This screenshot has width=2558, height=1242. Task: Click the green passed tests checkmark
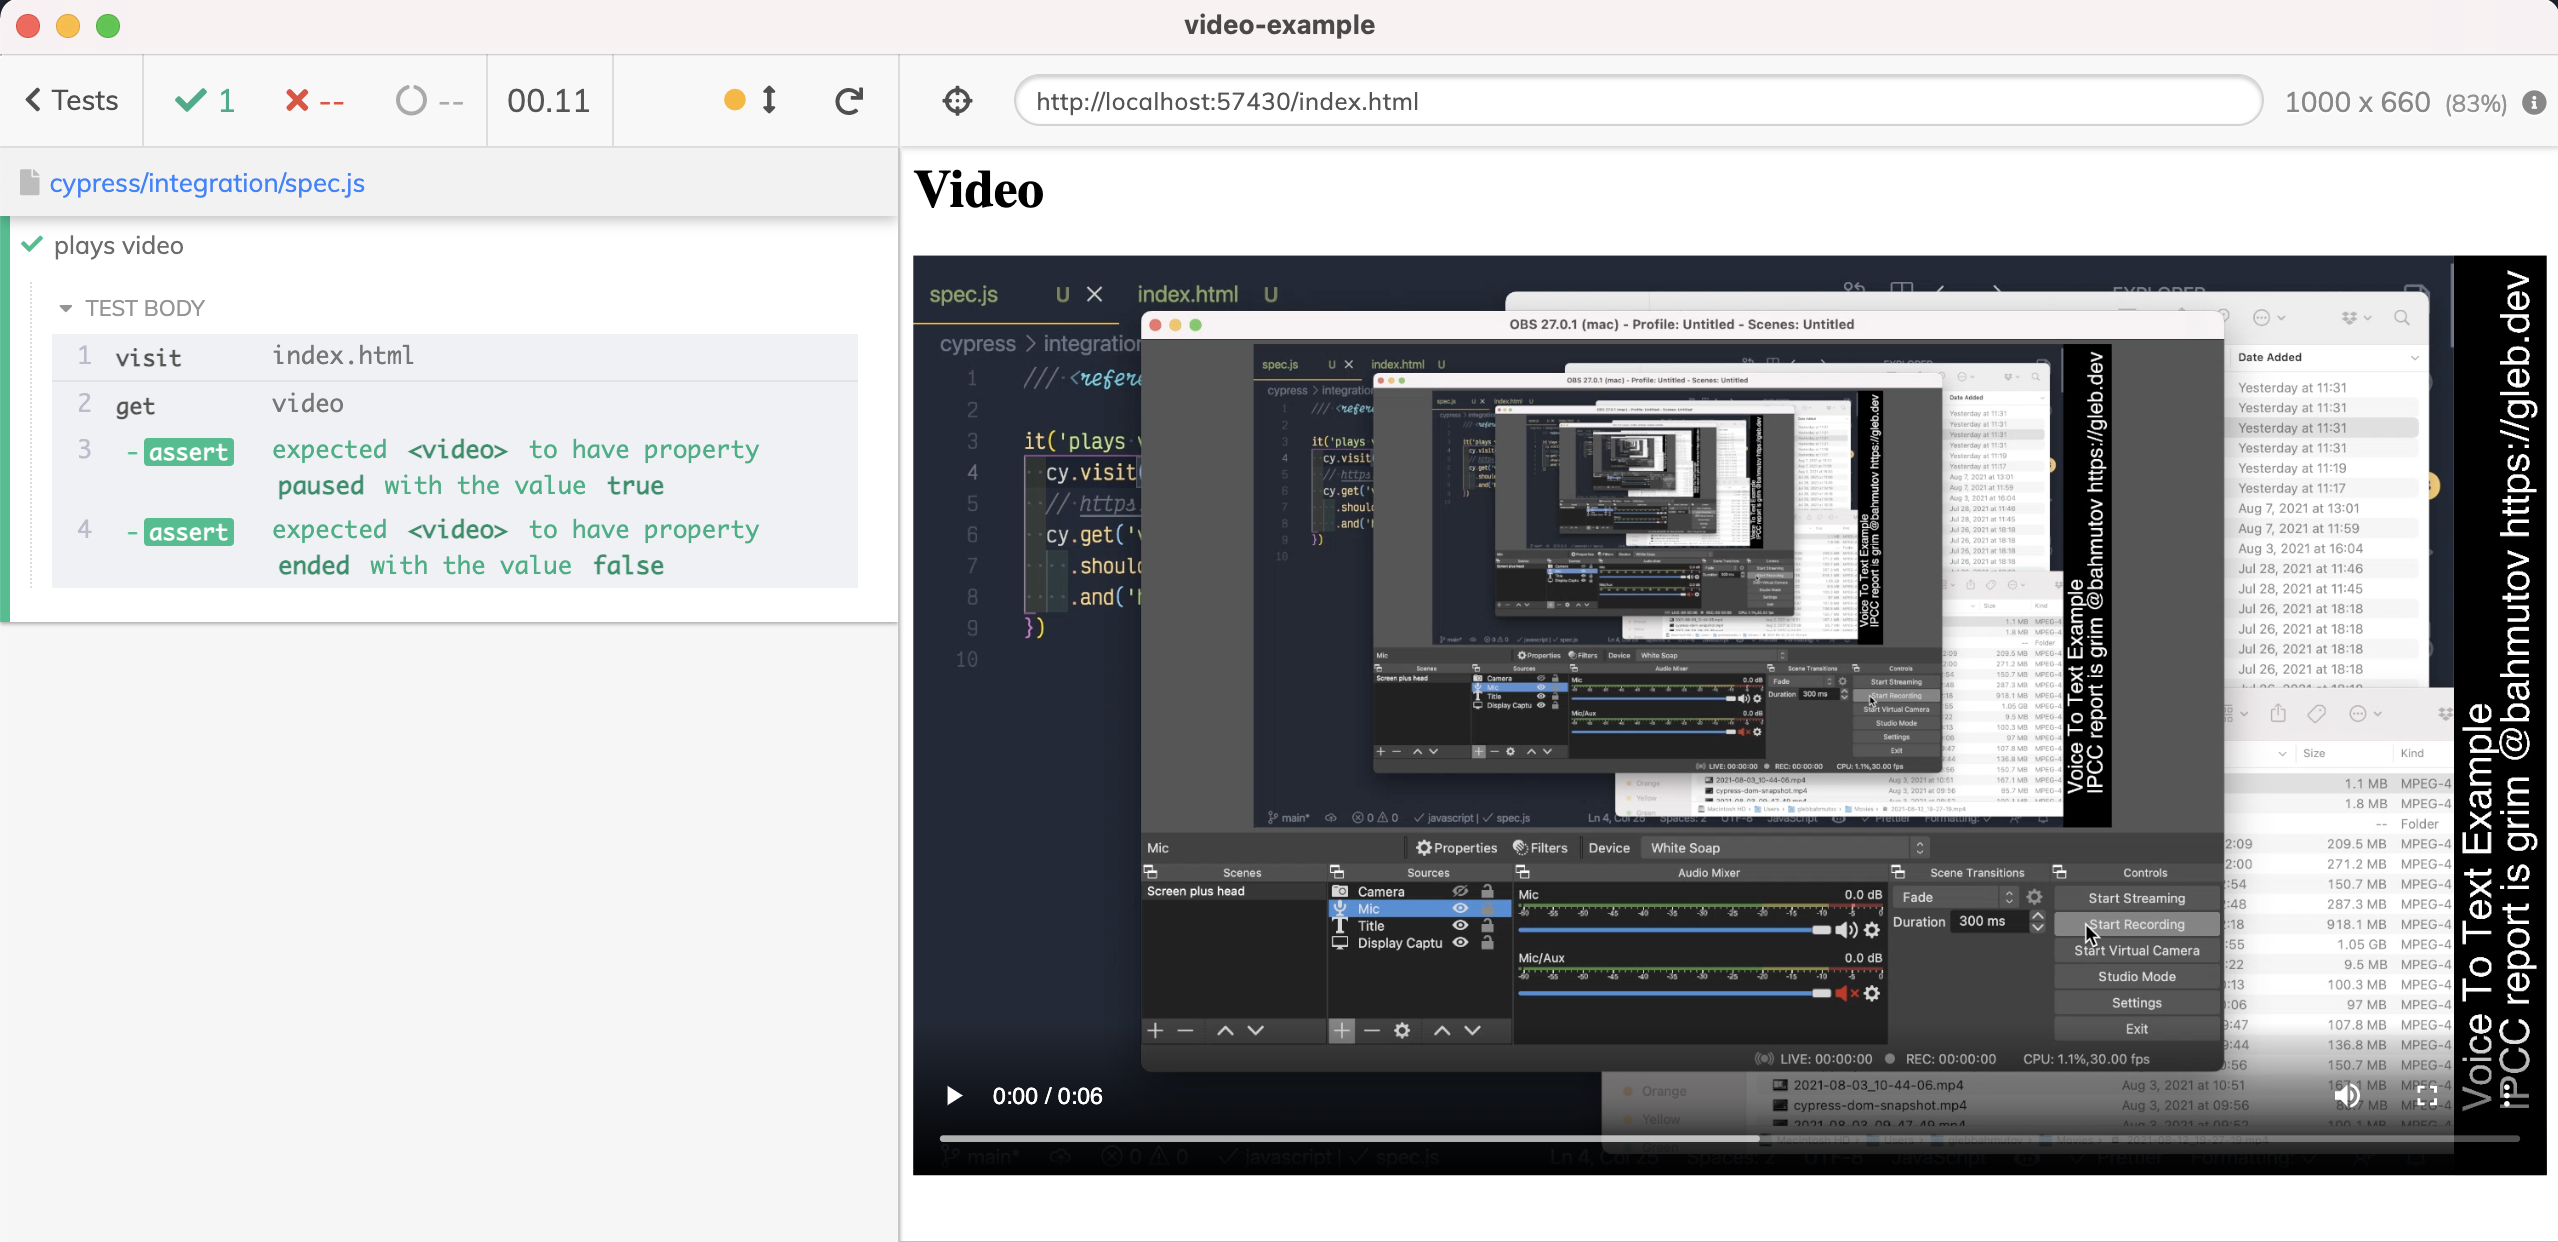click(190, 101)
